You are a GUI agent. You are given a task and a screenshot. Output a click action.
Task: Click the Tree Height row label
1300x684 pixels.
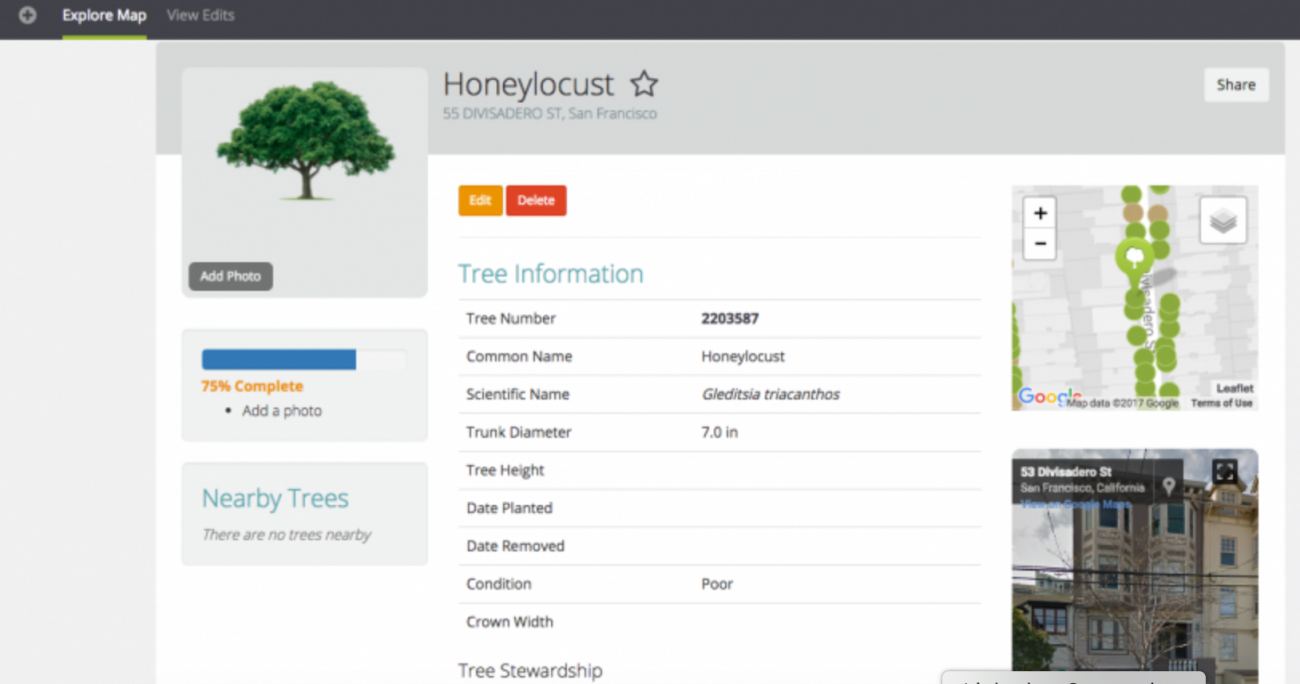(x=505, y=470)
